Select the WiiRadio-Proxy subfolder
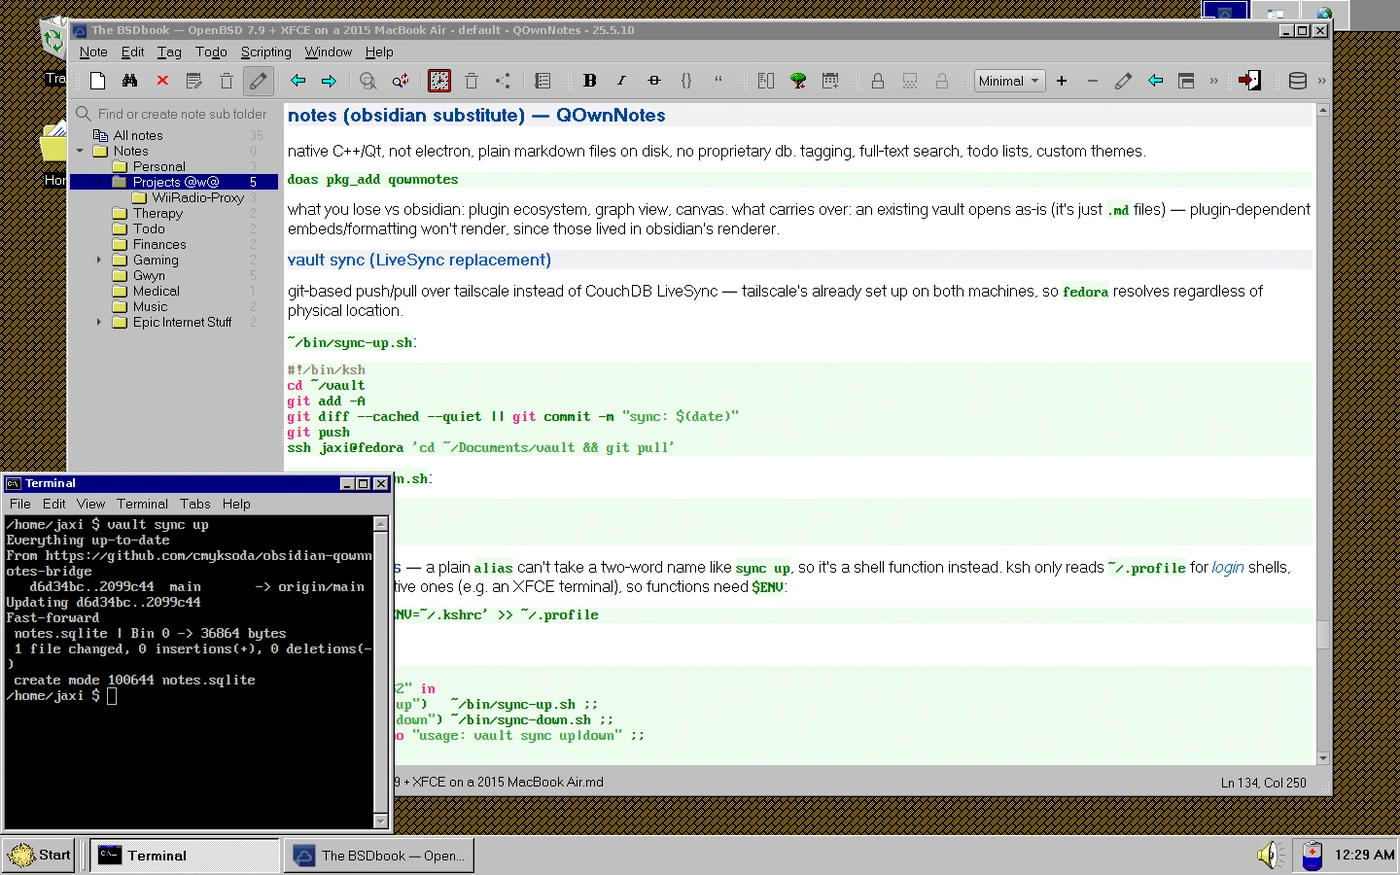 [x=198, y=198]
